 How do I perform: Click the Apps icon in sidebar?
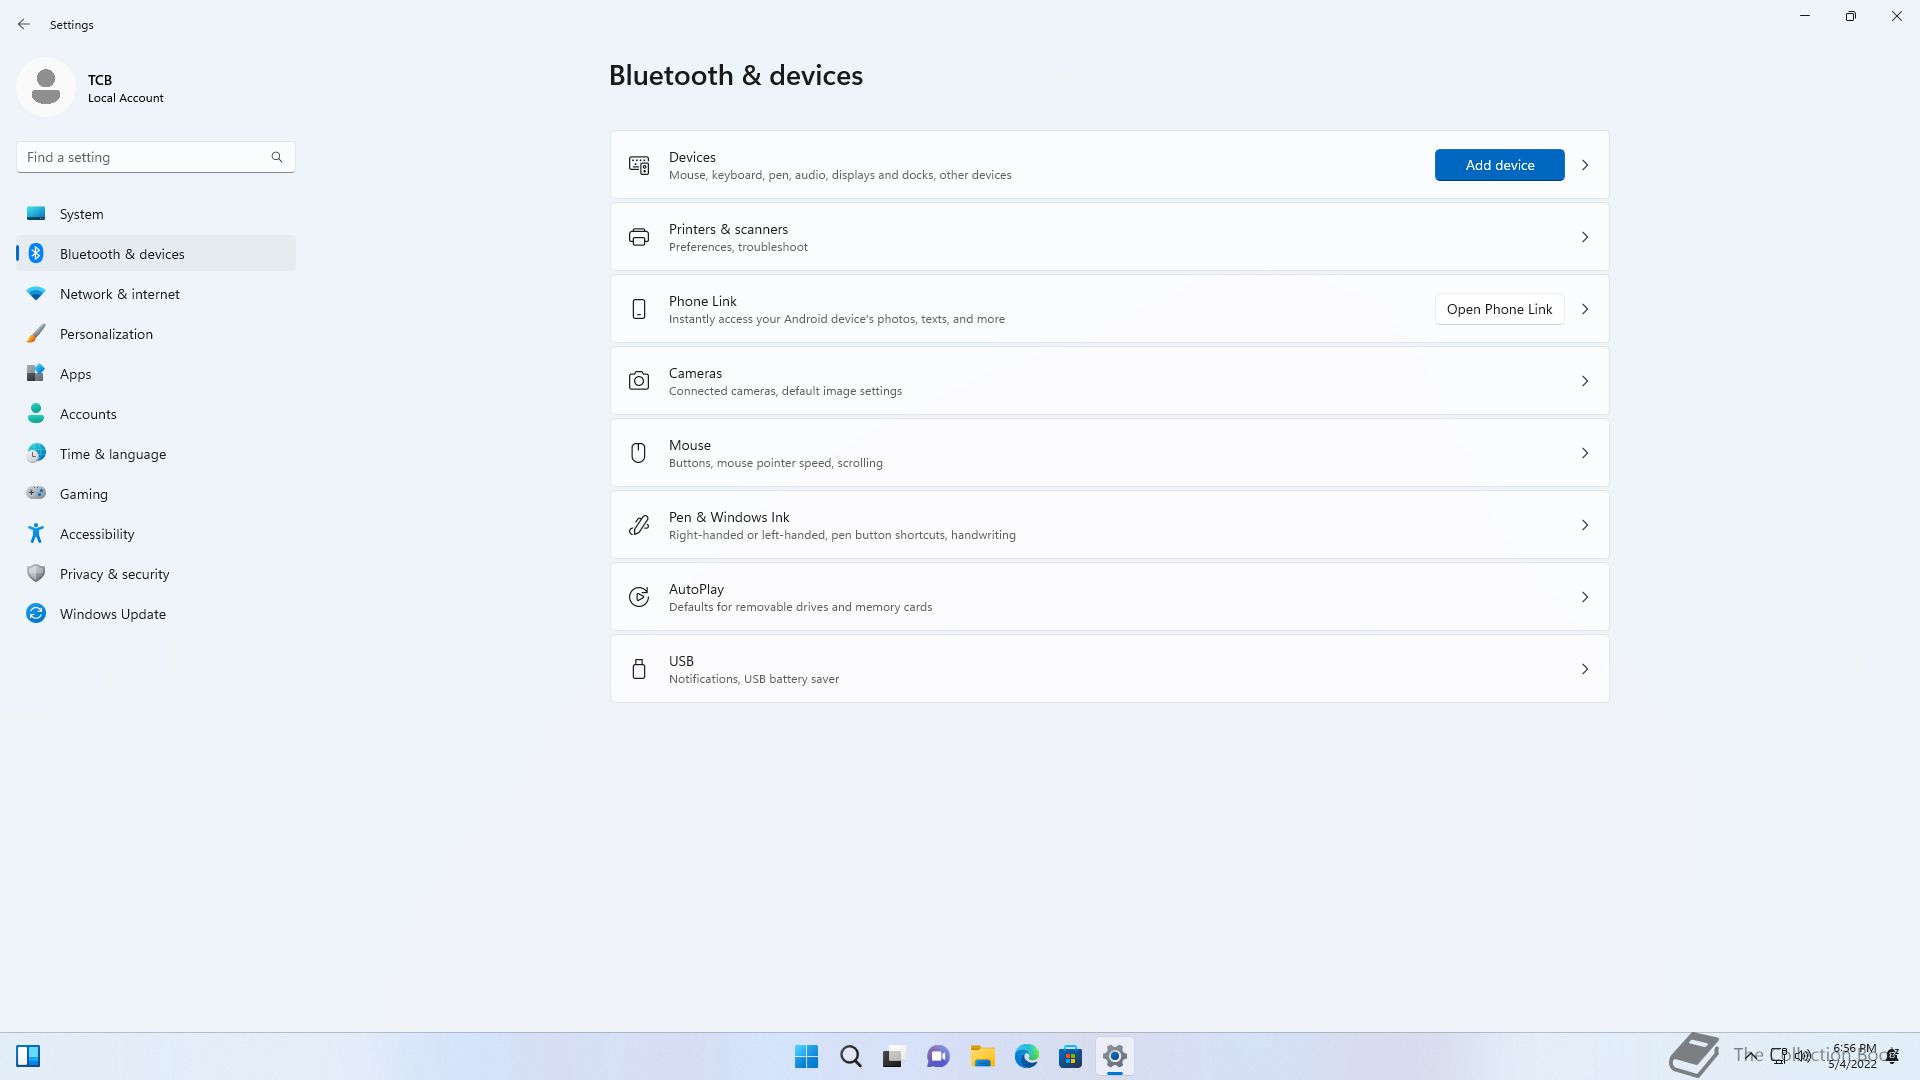(x=36, y=373)
